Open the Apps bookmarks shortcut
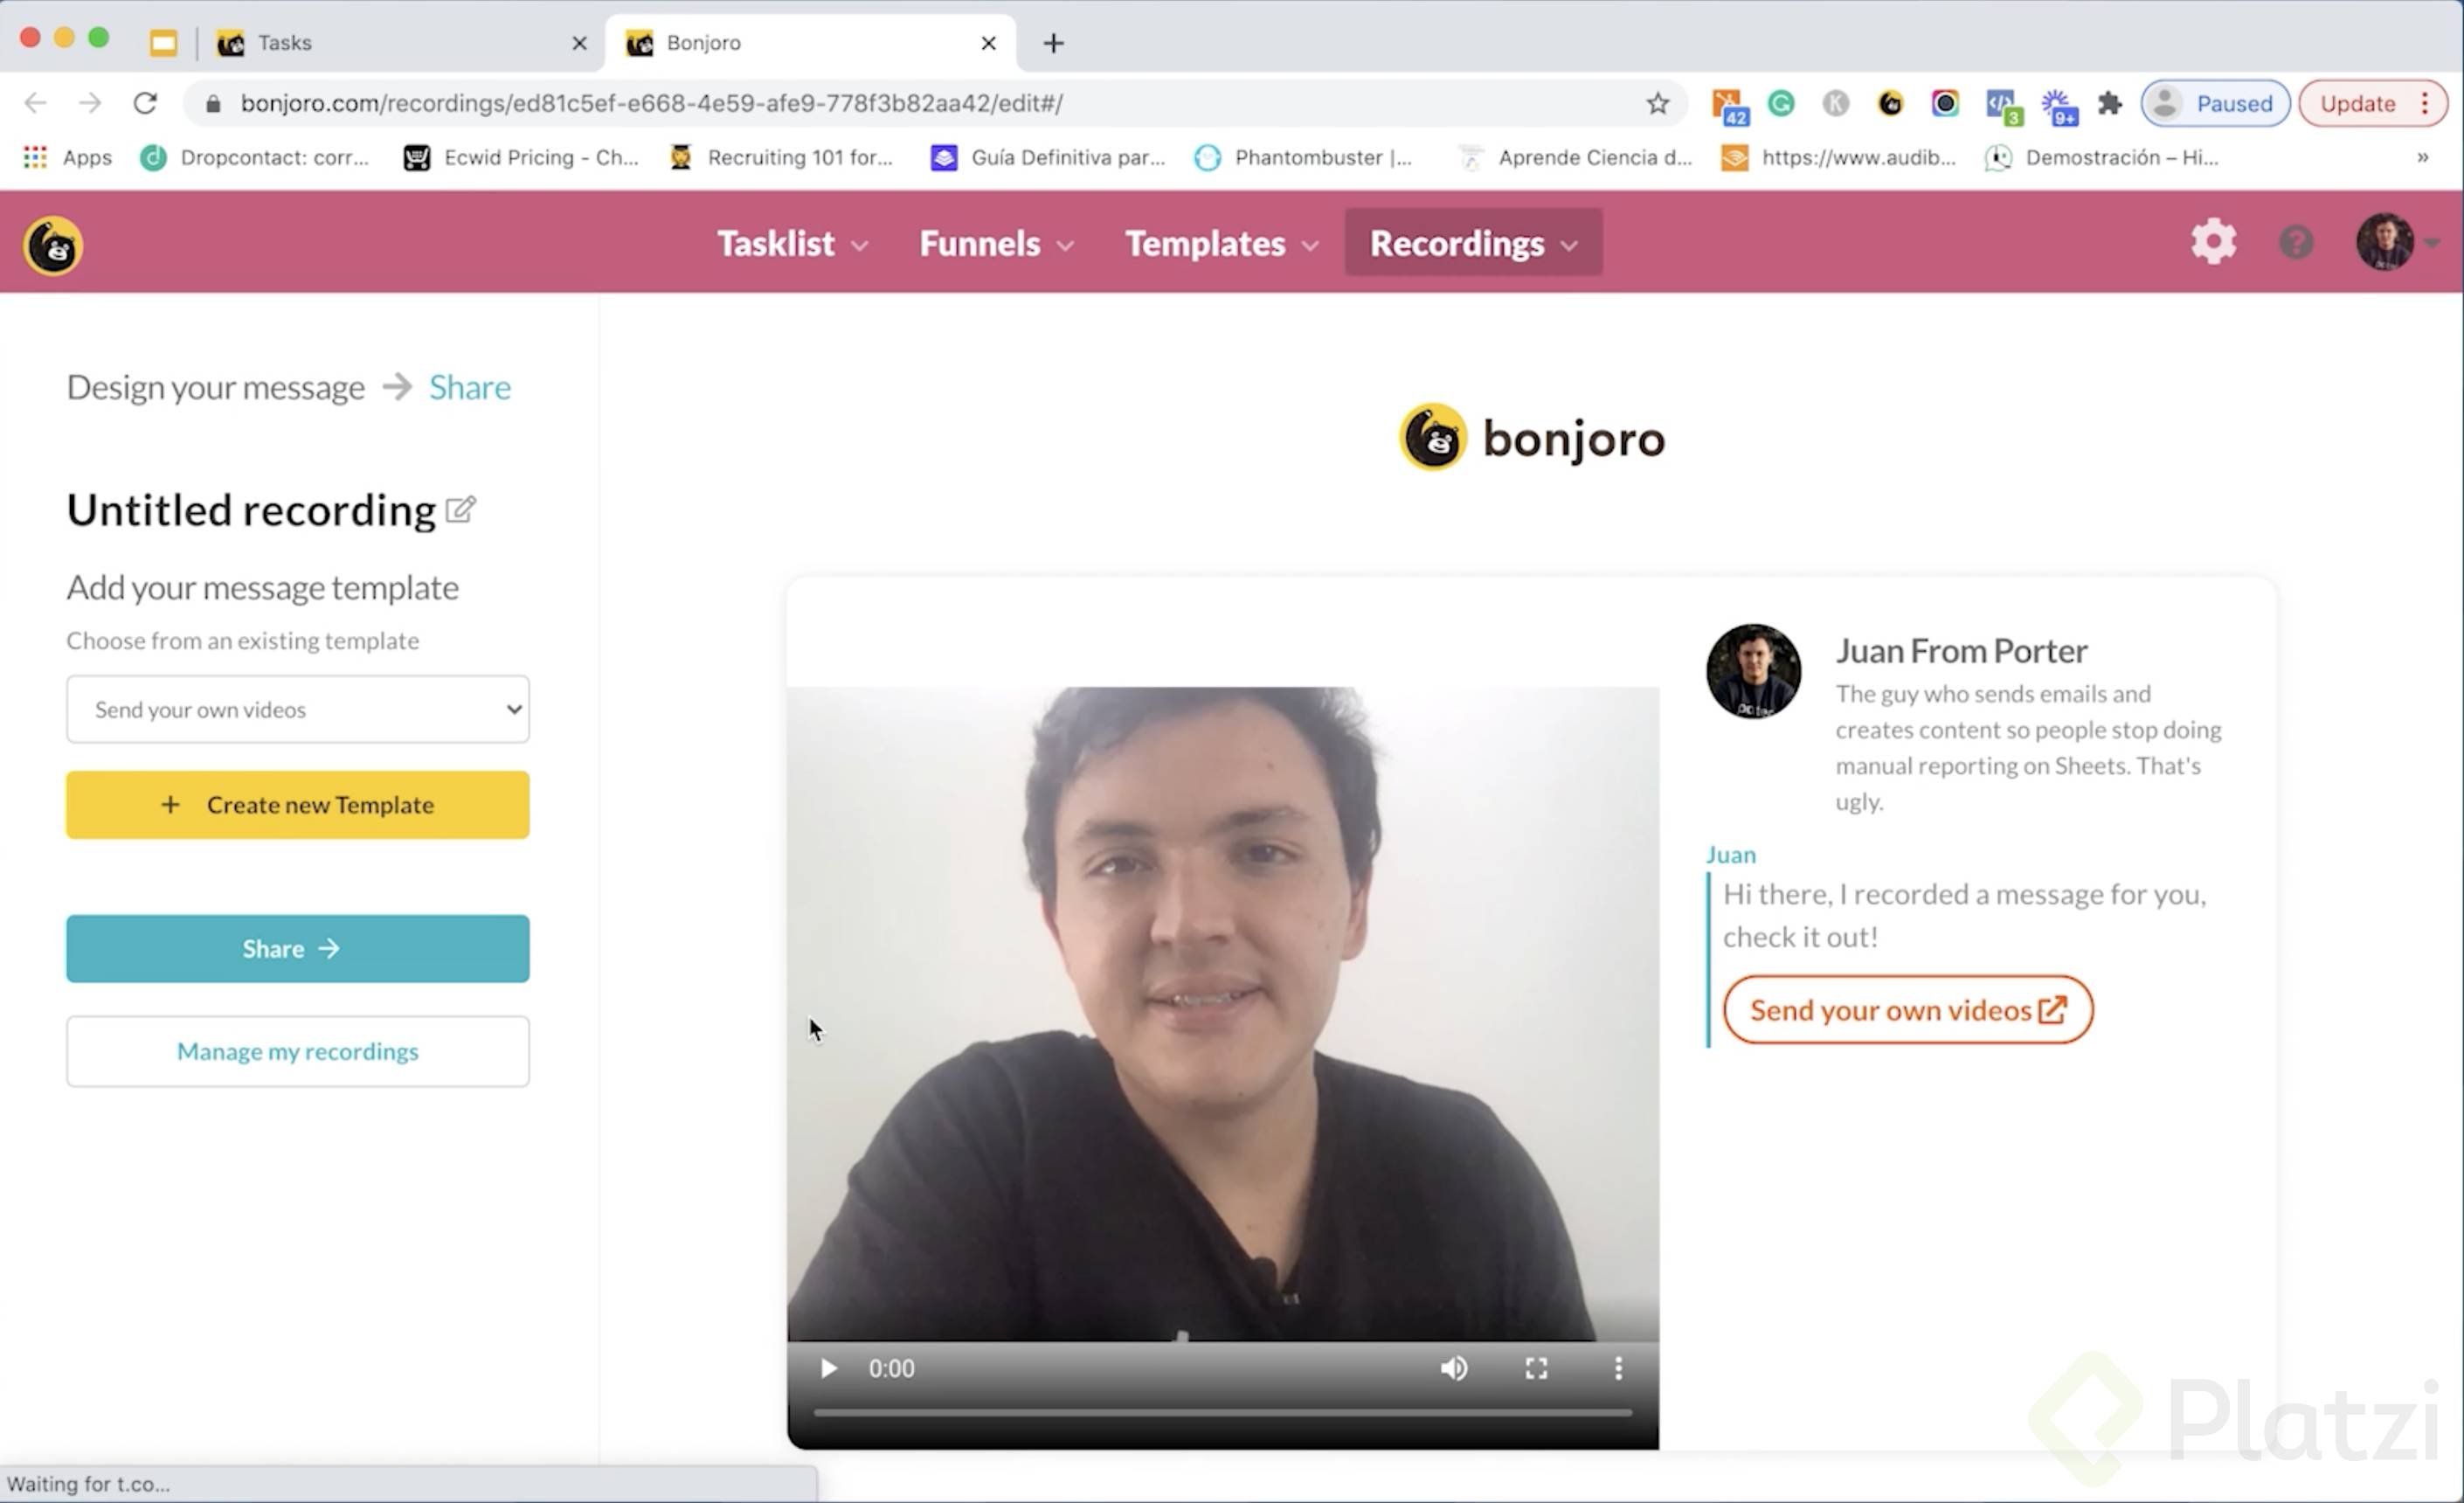 tap(67, 157)
